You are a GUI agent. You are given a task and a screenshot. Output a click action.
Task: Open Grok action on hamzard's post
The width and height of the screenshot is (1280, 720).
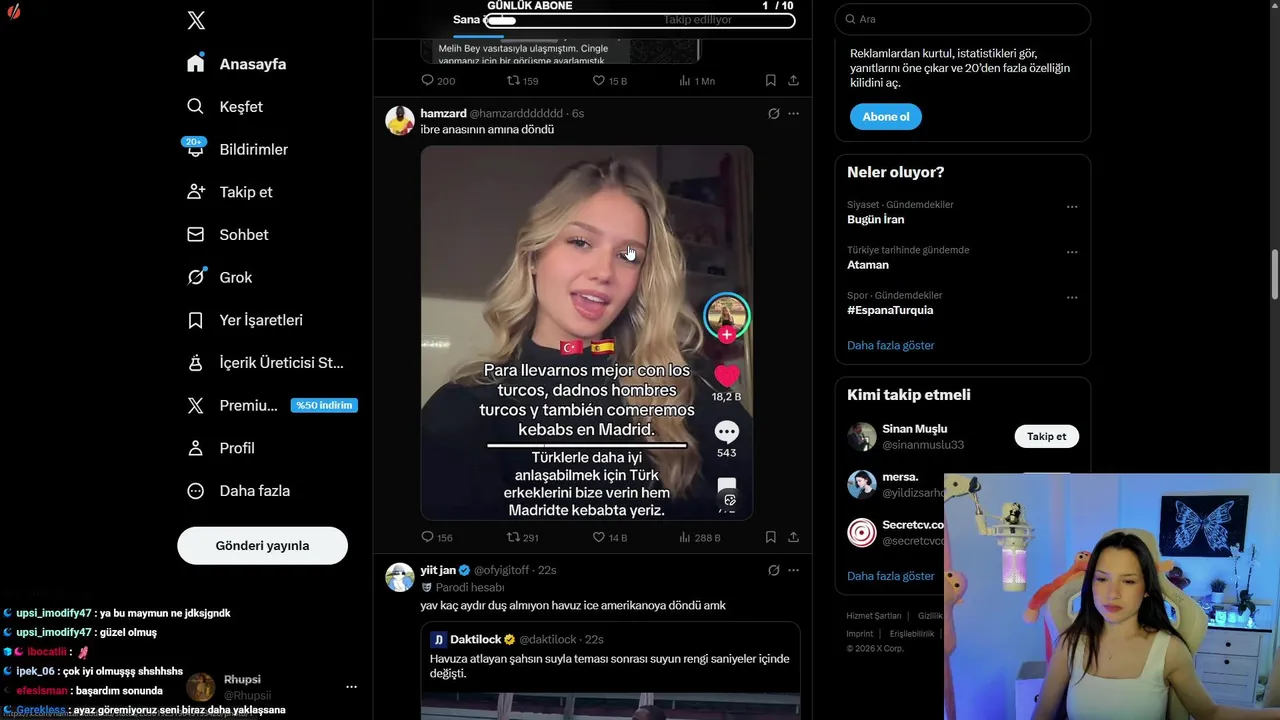point(773,114)
